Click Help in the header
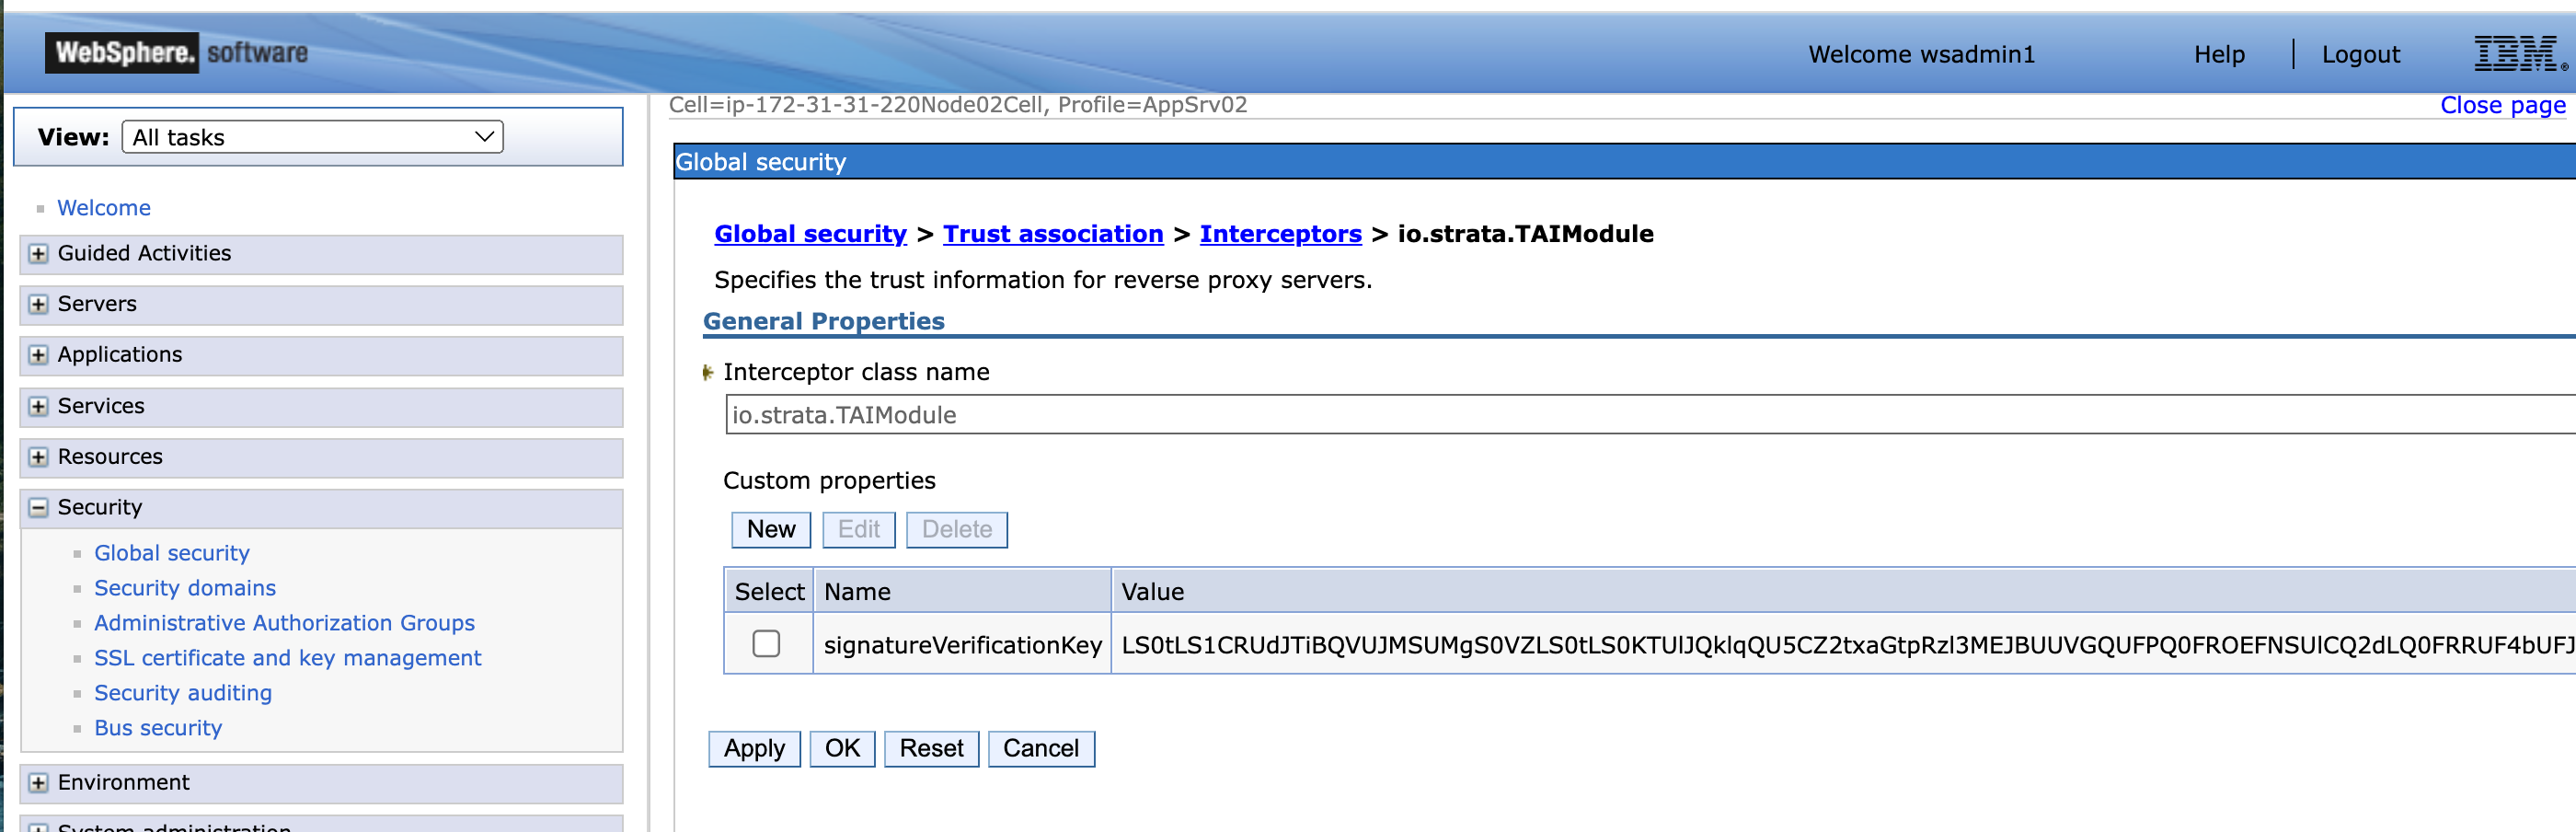The image size is (2576, 832). click(2219, 55)
